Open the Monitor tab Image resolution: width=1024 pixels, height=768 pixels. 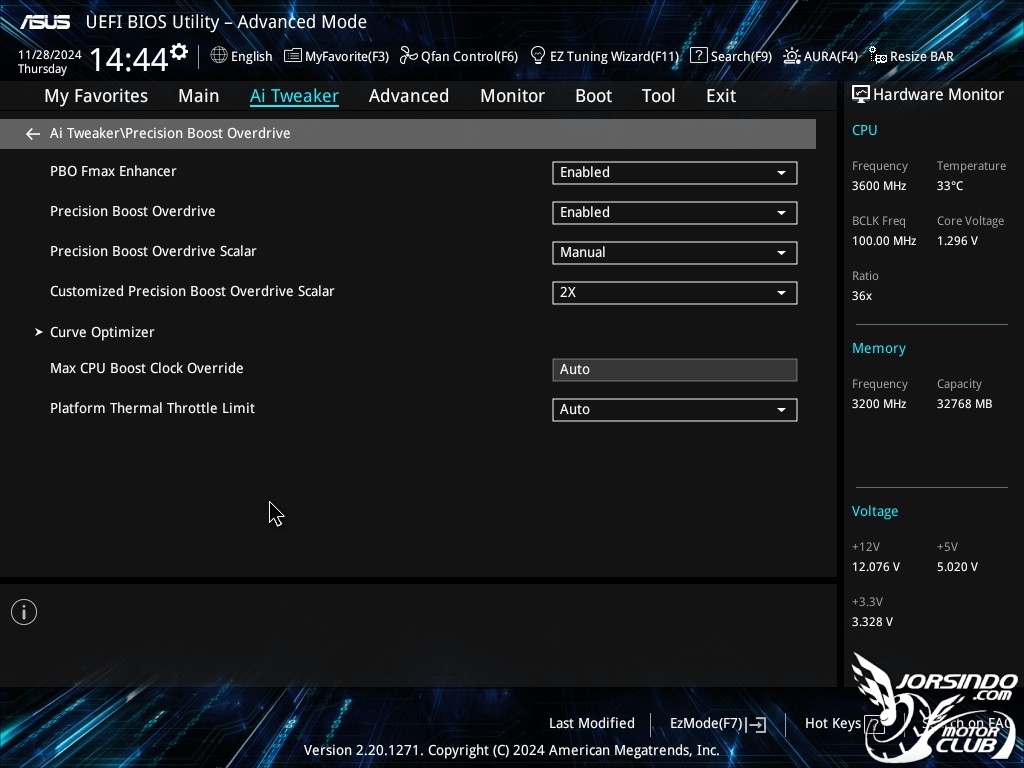tap(513, 96)
